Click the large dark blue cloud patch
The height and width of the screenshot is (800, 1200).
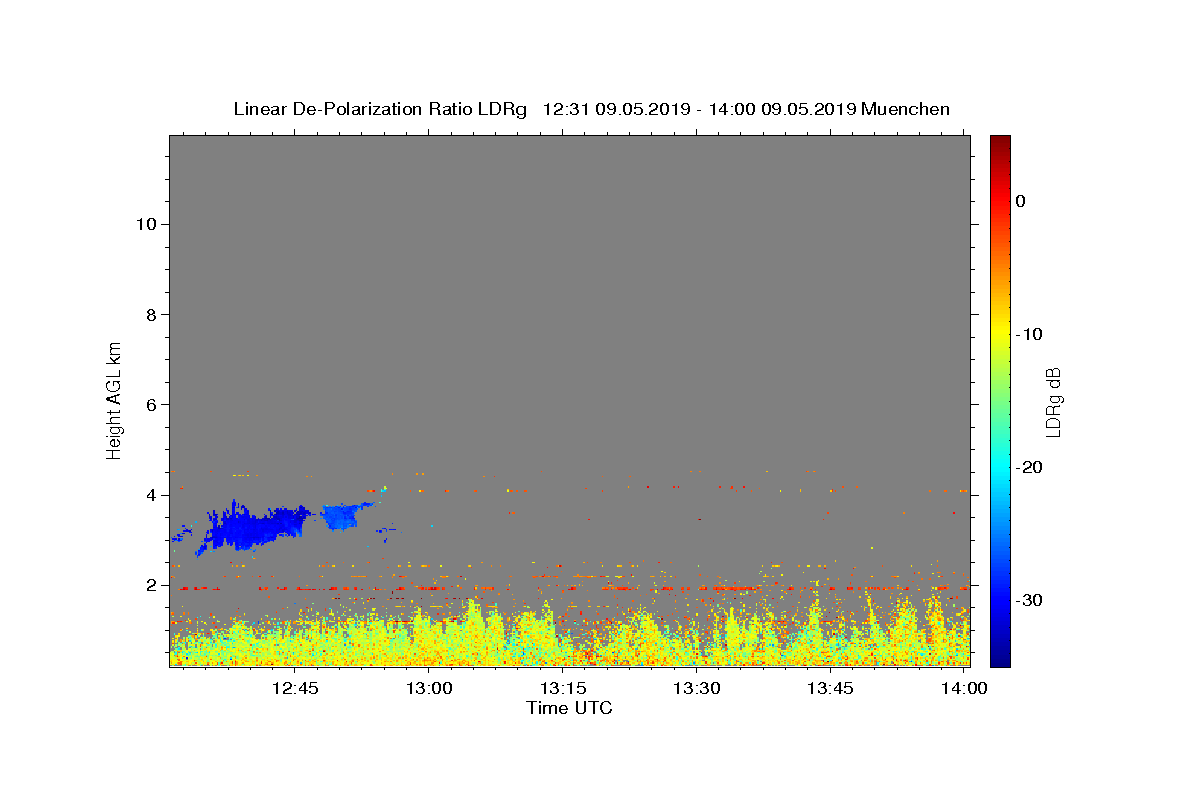[x=255, y=527]
